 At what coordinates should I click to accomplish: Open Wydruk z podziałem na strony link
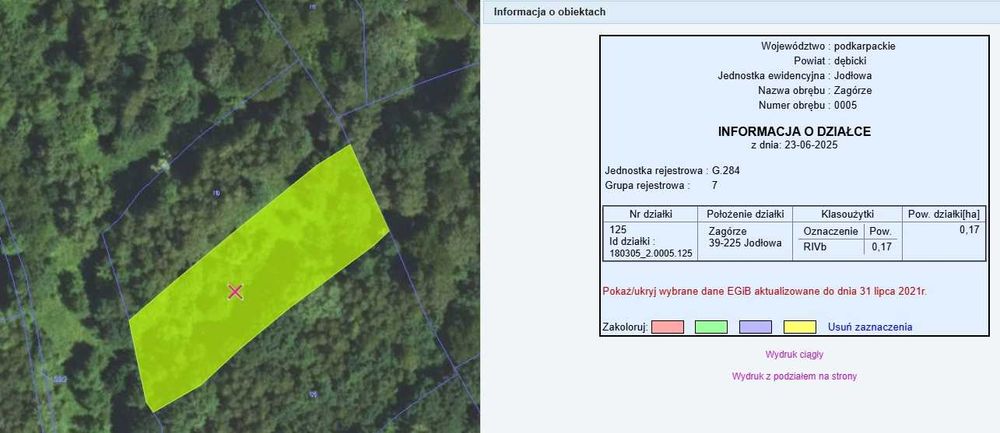tap(794, 376)
